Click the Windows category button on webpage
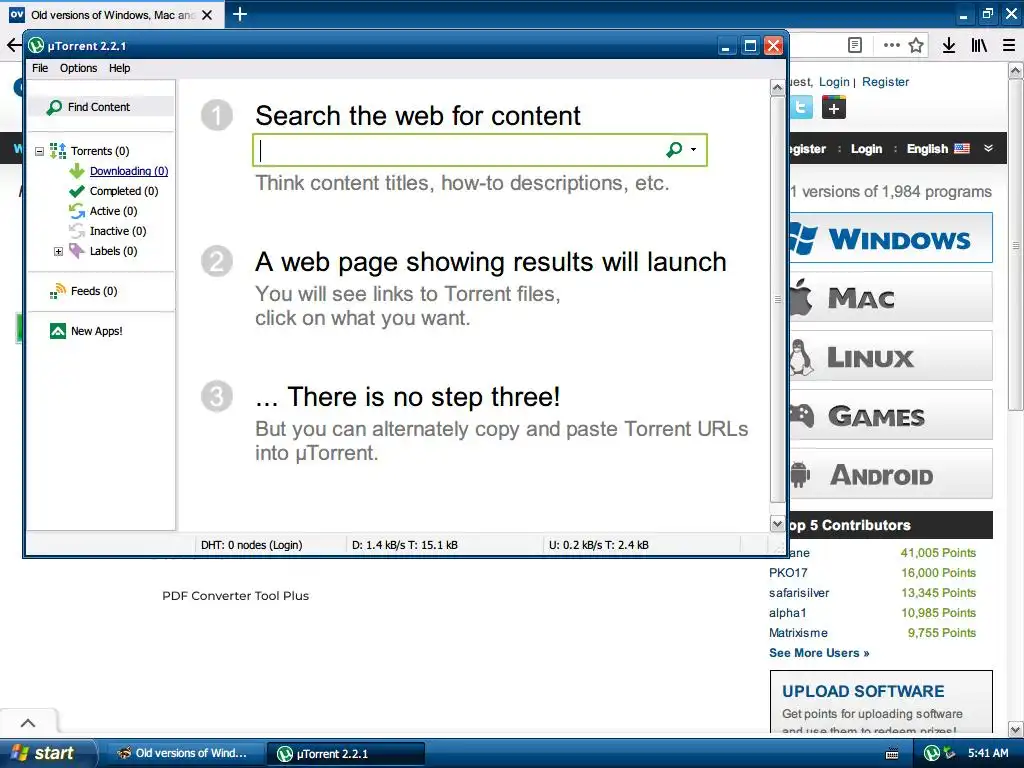1024x768 pixels. pyautogui.click(x=890, y=238)
